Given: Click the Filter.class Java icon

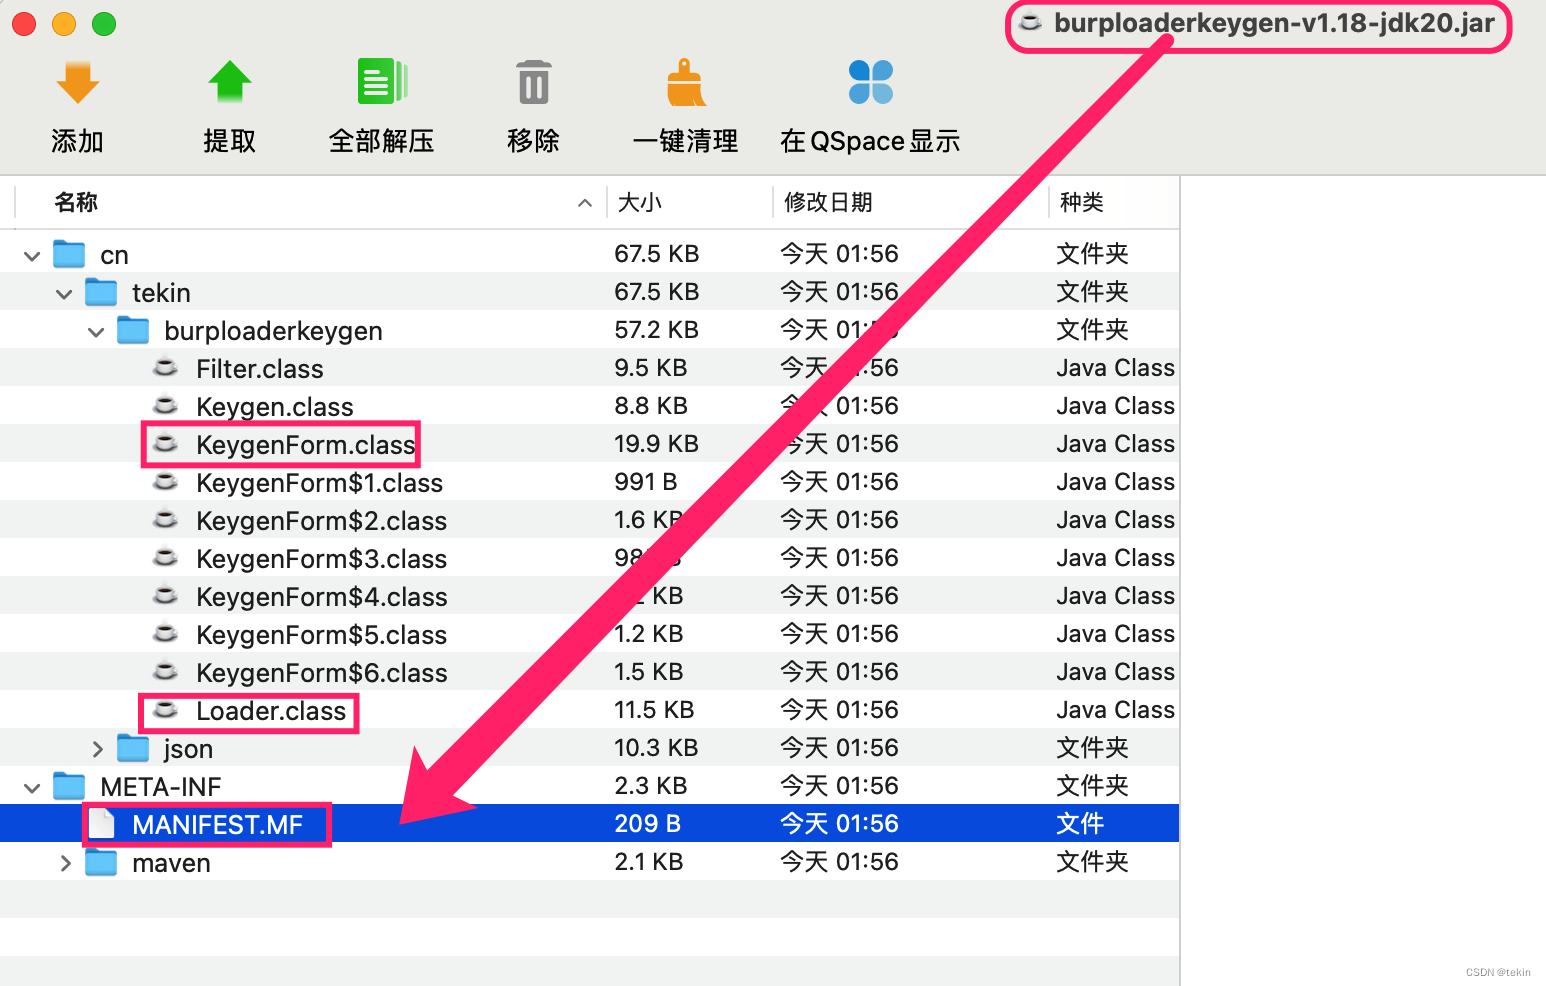Looking at the screenshot, I should [165, 368].
